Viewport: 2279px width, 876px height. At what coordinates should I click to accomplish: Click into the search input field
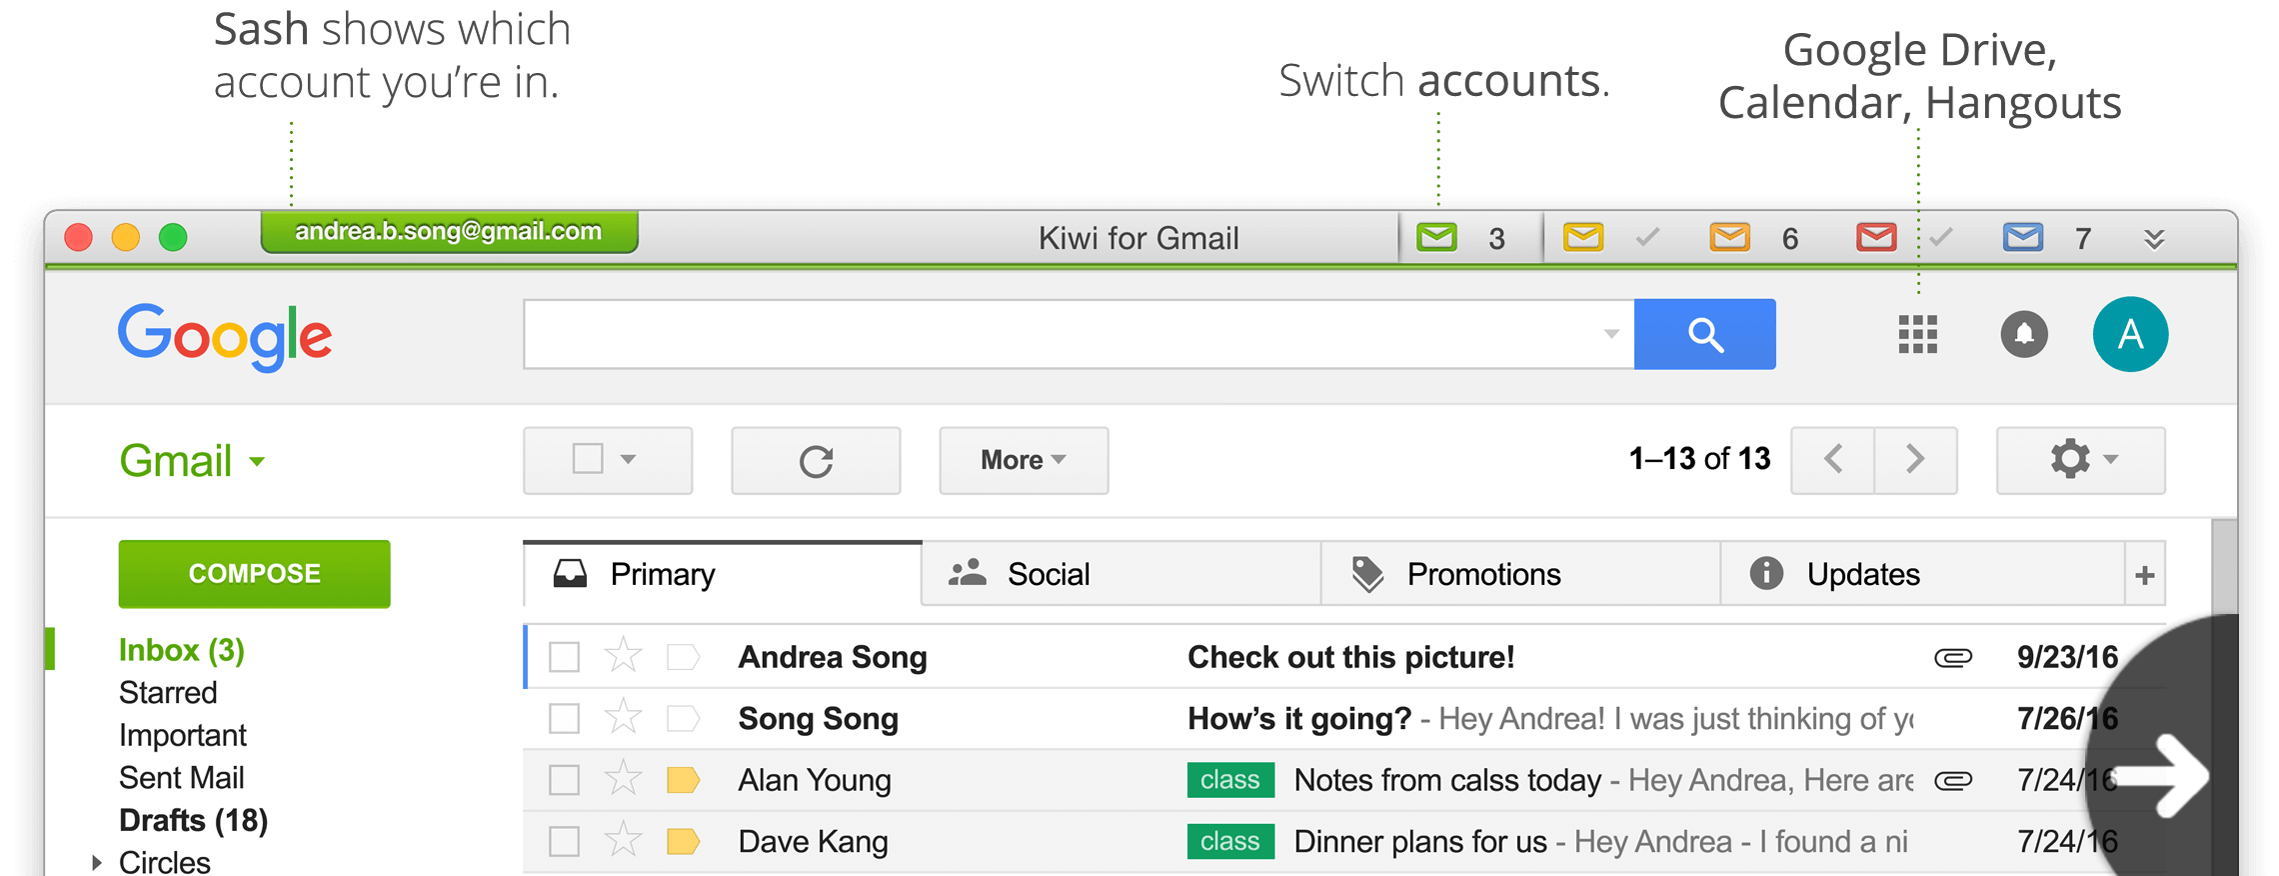1060,335
